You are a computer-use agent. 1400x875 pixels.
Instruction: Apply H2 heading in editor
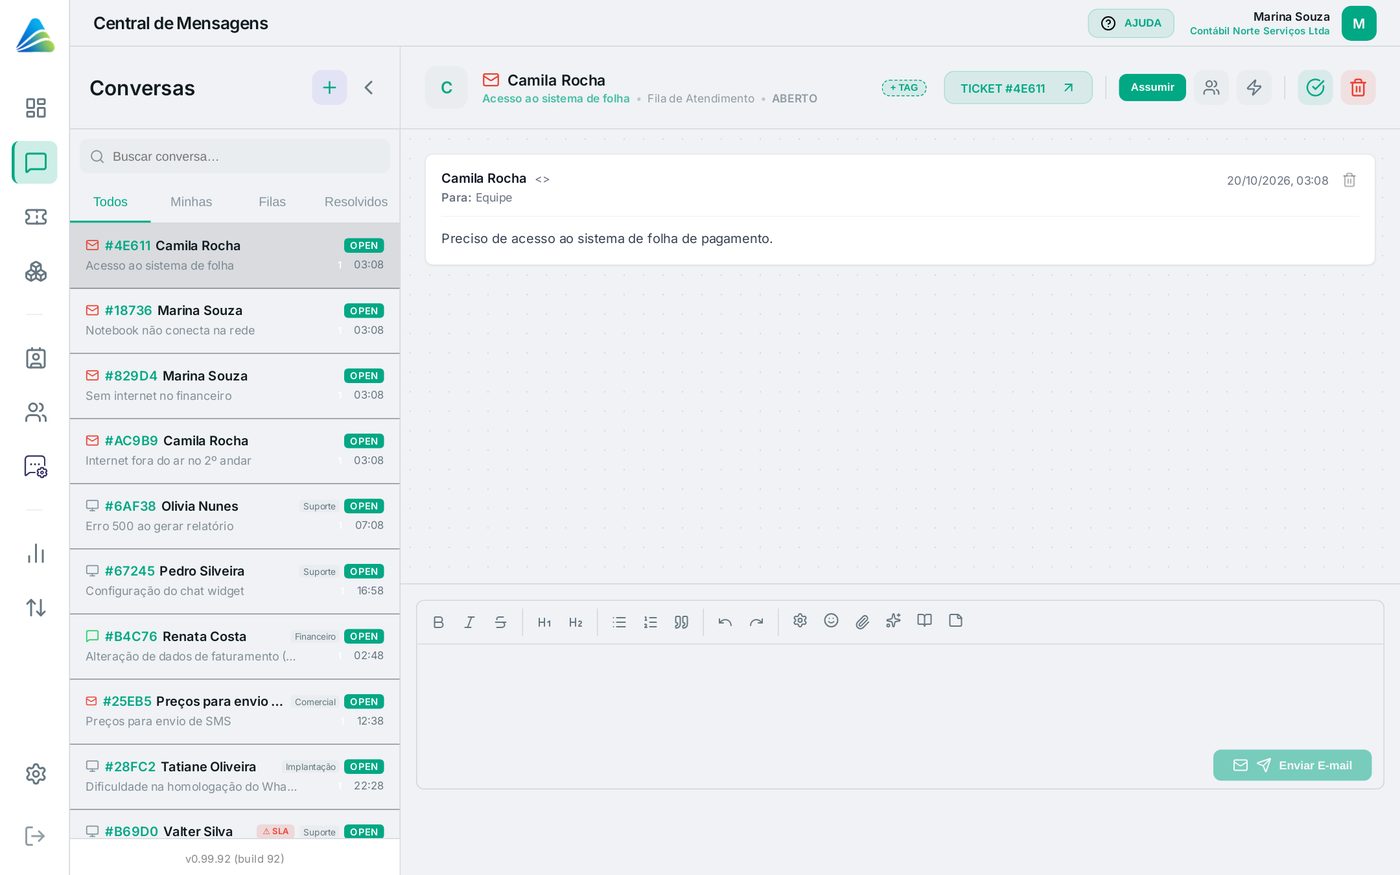tap(576, 622)
